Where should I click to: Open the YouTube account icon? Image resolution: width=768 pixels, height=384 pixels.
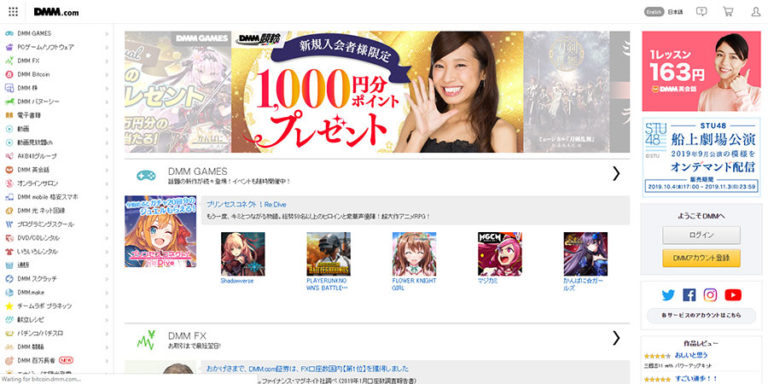733,295
